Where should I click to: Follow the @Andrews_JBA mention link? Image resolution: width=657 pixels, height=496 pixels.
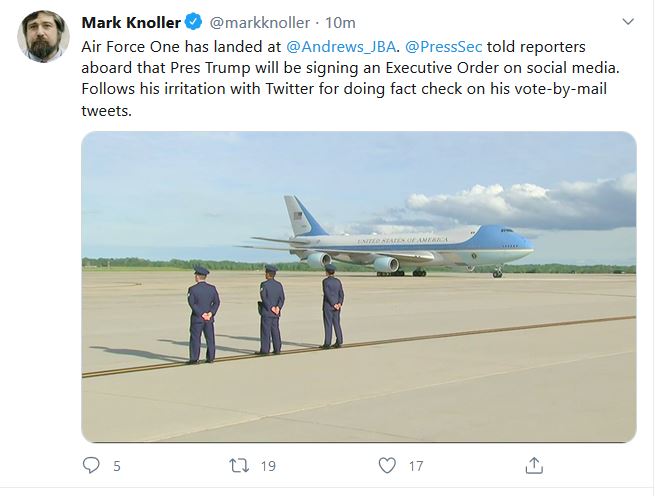pos(339,47)
